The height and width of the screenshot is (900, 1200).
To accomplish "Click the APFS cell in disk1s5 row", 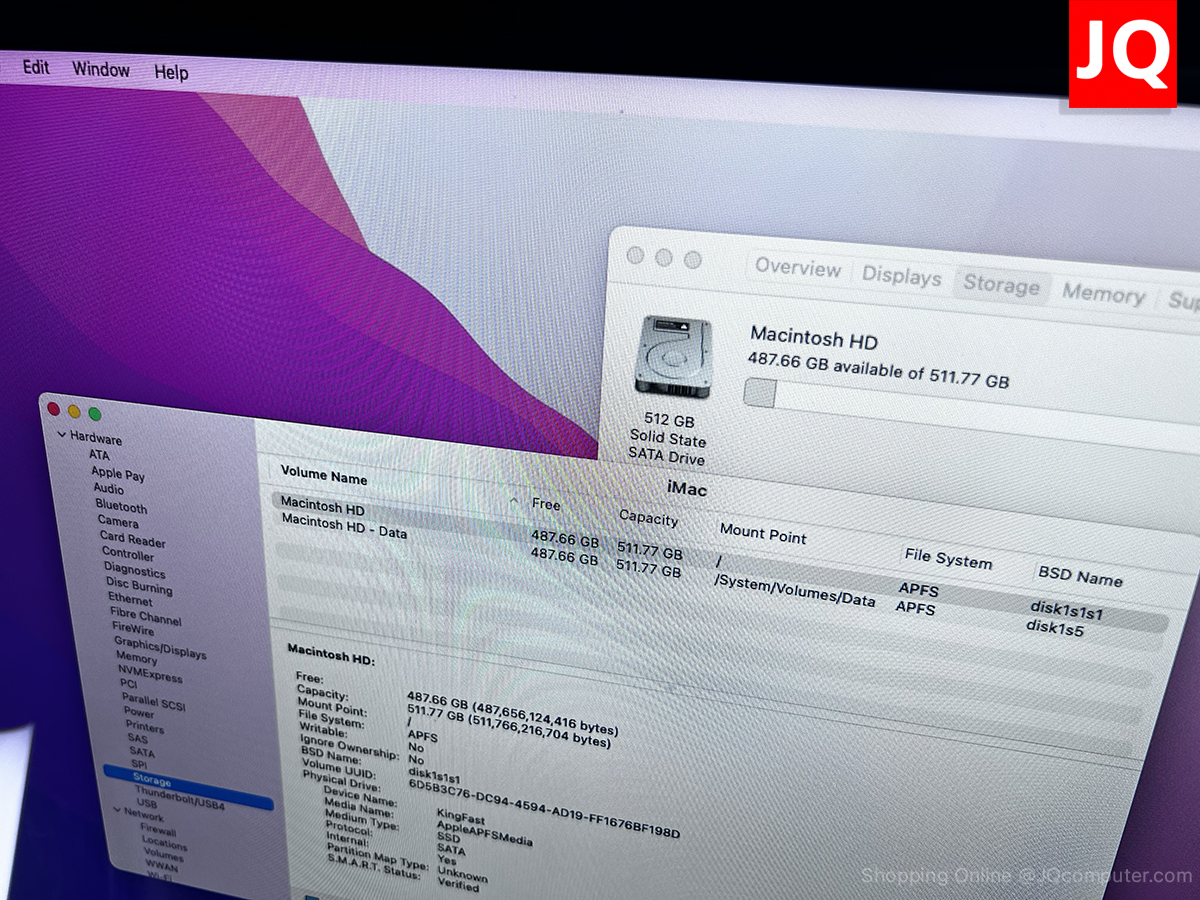I will pyautogui.click(x=915, y=607).
